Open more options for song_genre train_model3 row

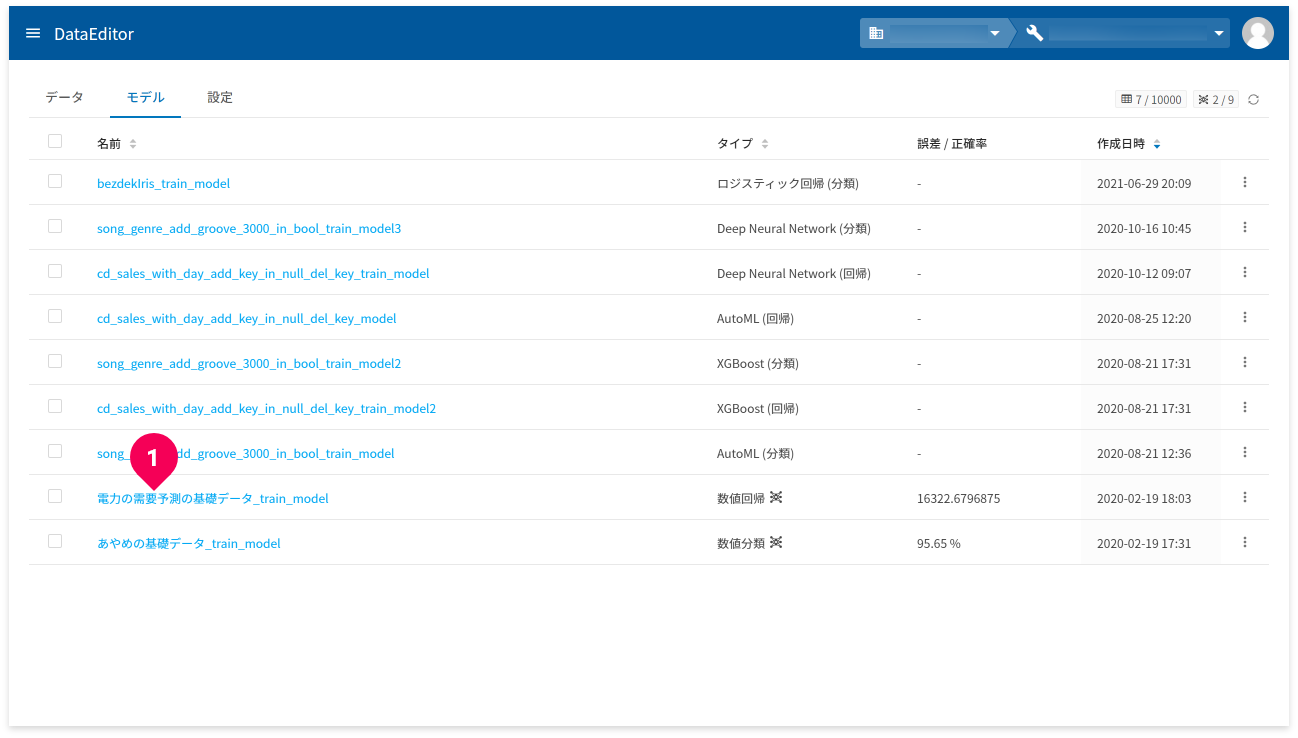[x=1245, y=227]
